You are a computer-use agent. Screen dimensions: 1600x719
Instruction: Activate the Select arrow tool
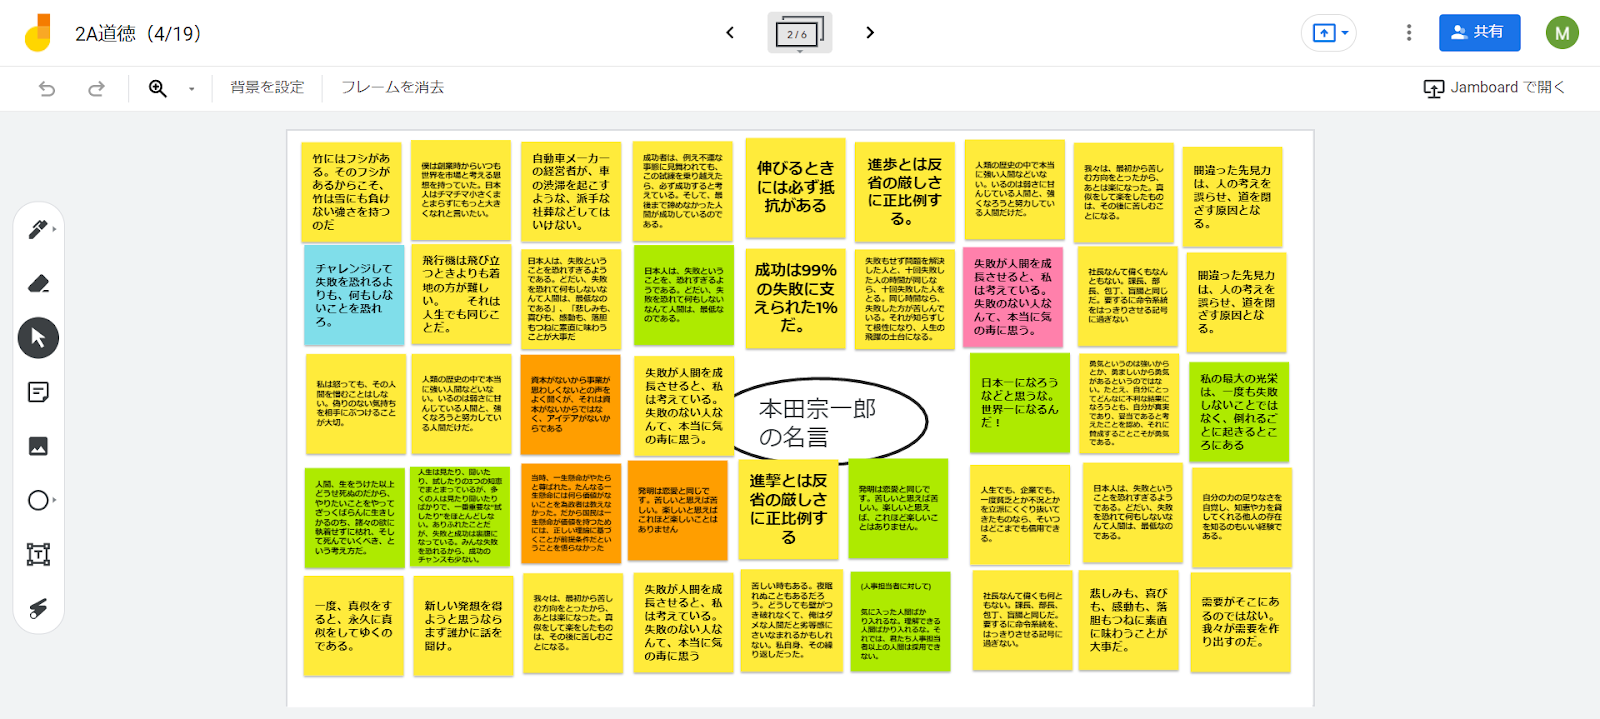[38, 338]
